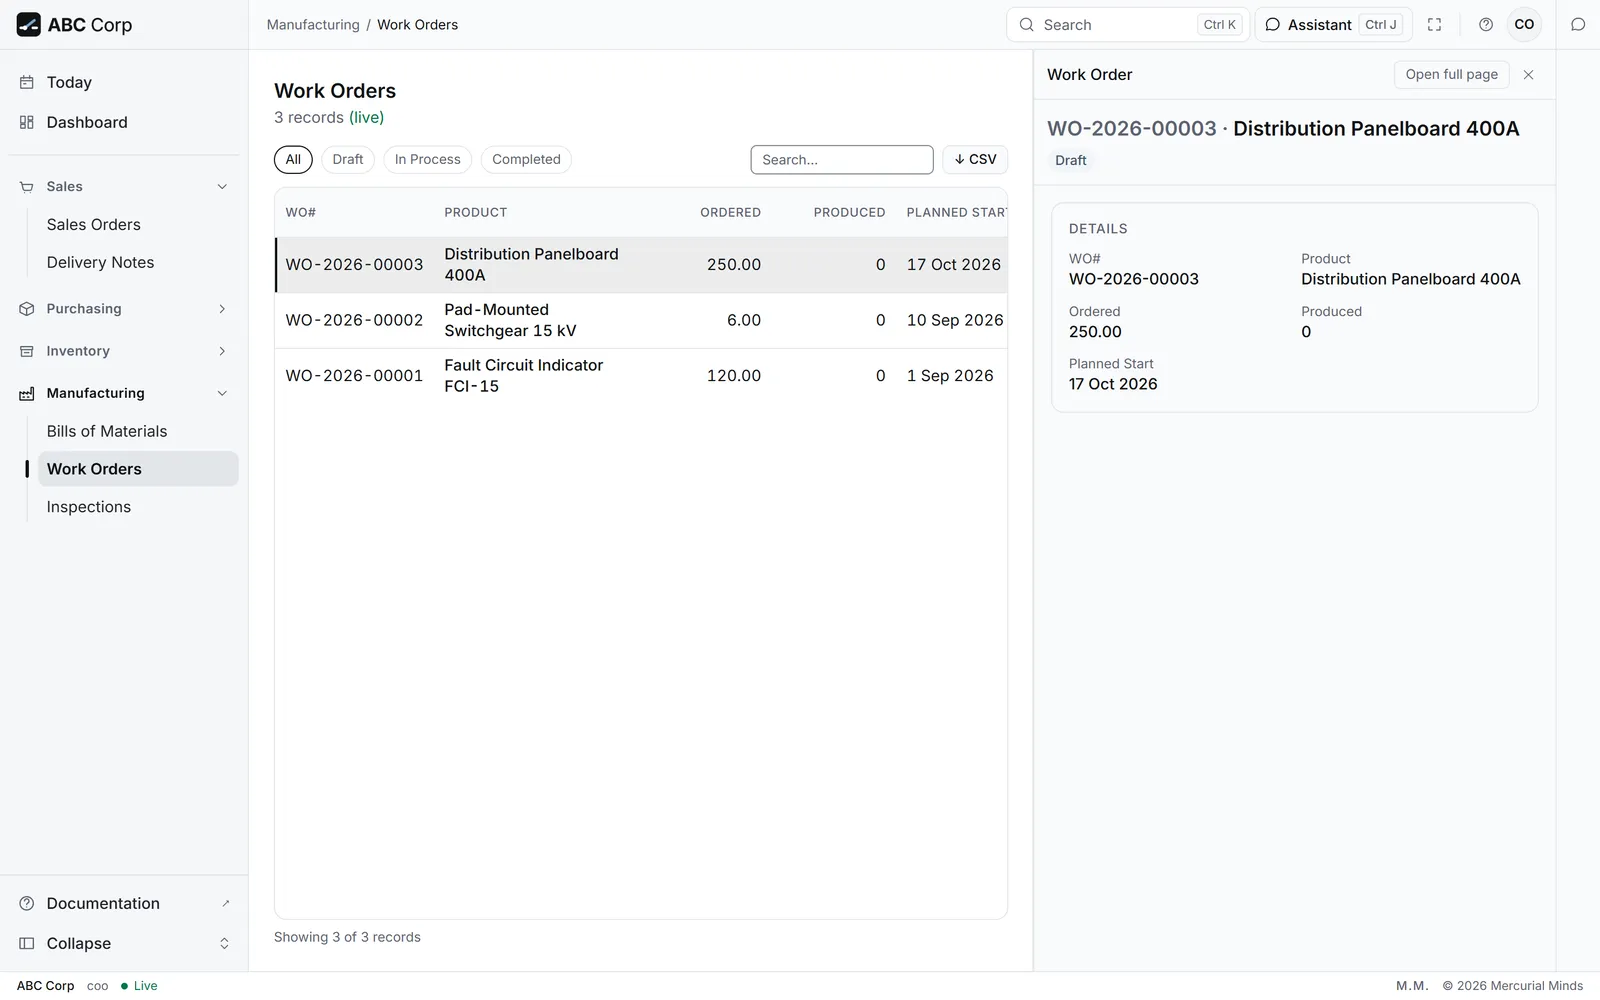Viewport: 1600px width, 1000px height.
Task: Close the Work Order side panel
Action: pos(1528,75)
